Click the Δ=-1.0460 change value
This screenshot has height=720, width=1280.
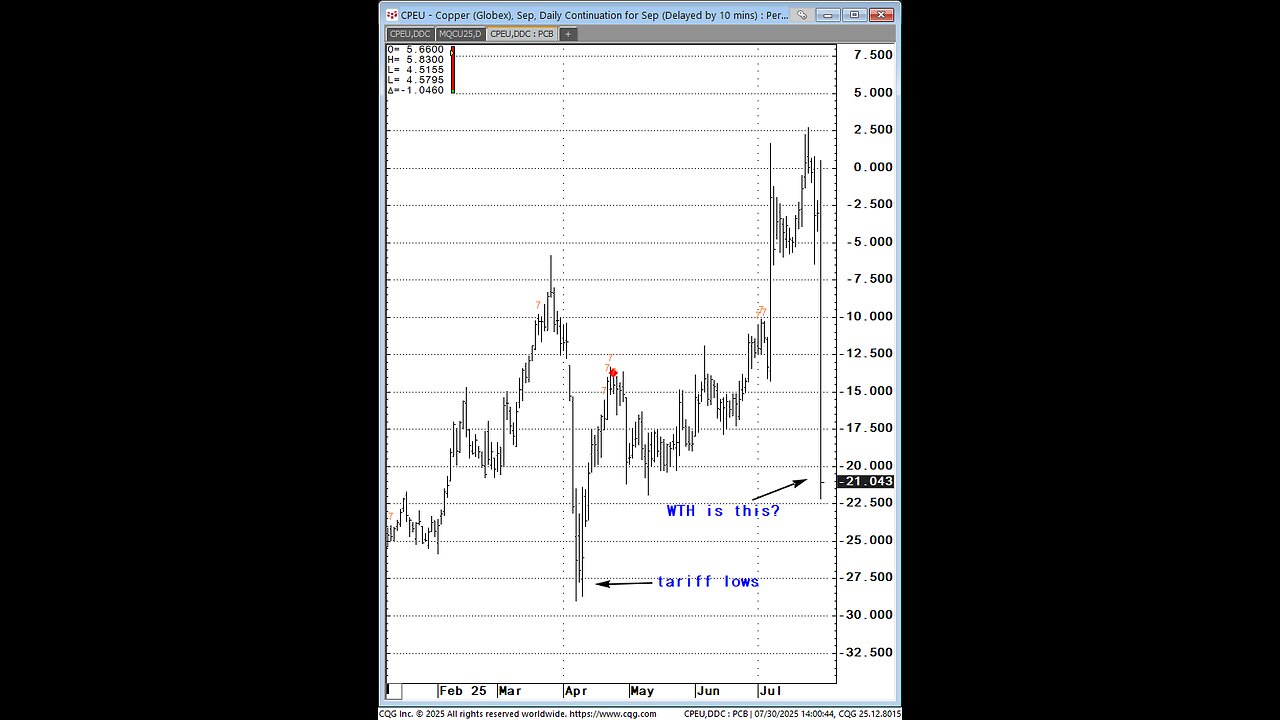coord(415,90)
